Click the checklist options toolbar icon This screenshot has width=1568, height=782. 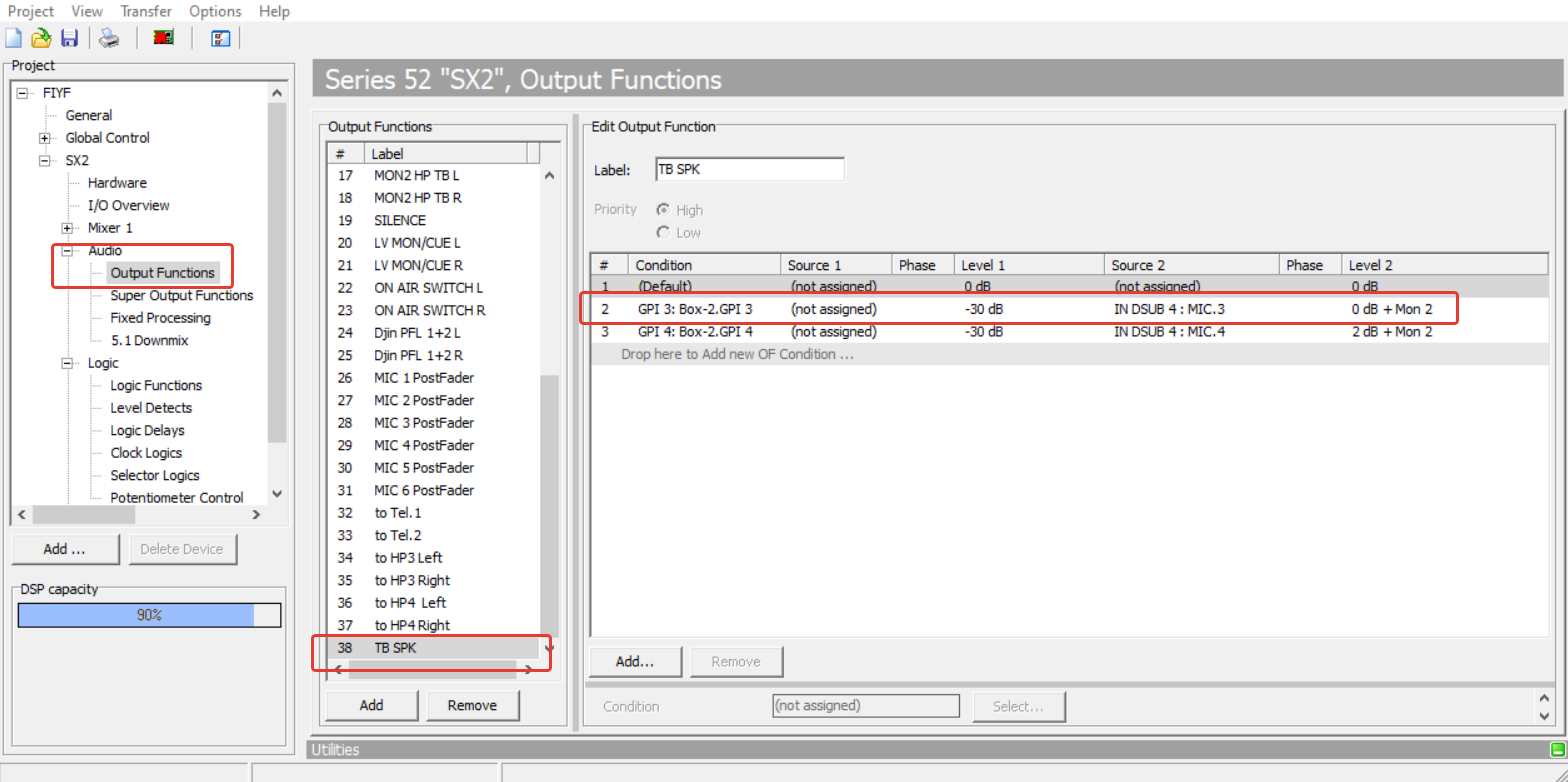click(220, 39)
